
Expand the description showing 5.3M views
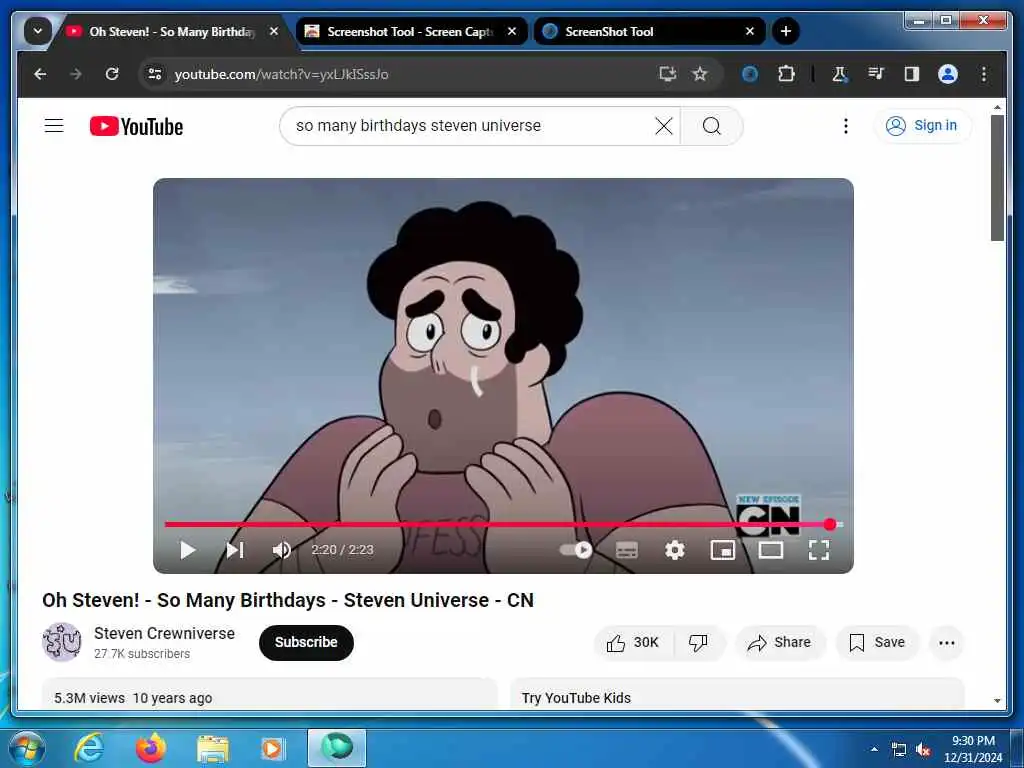coord(270,694)
